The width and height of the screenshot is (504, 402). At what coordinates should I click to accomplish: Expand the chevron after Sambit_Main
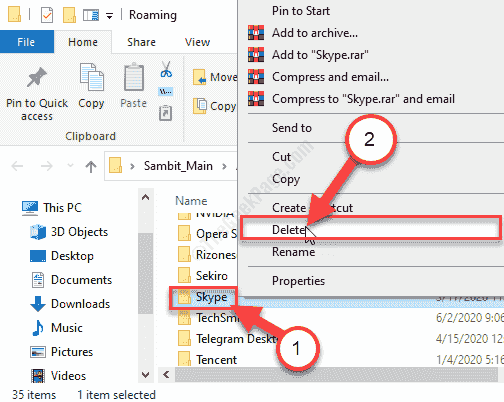[224, 166]
